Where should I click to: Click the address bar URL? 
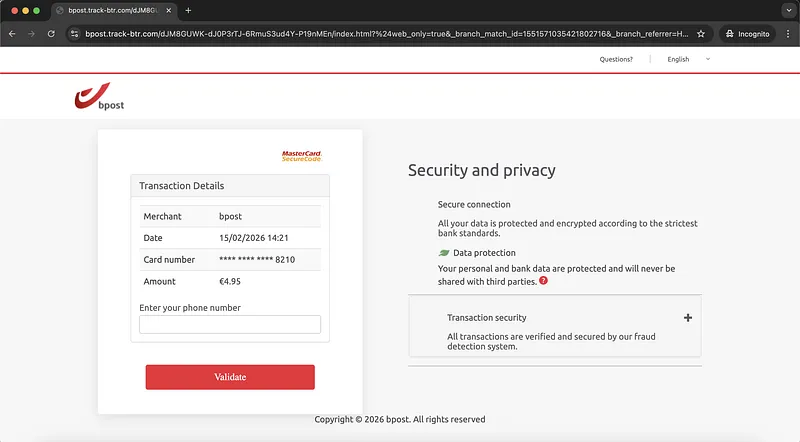pos(387,34)
